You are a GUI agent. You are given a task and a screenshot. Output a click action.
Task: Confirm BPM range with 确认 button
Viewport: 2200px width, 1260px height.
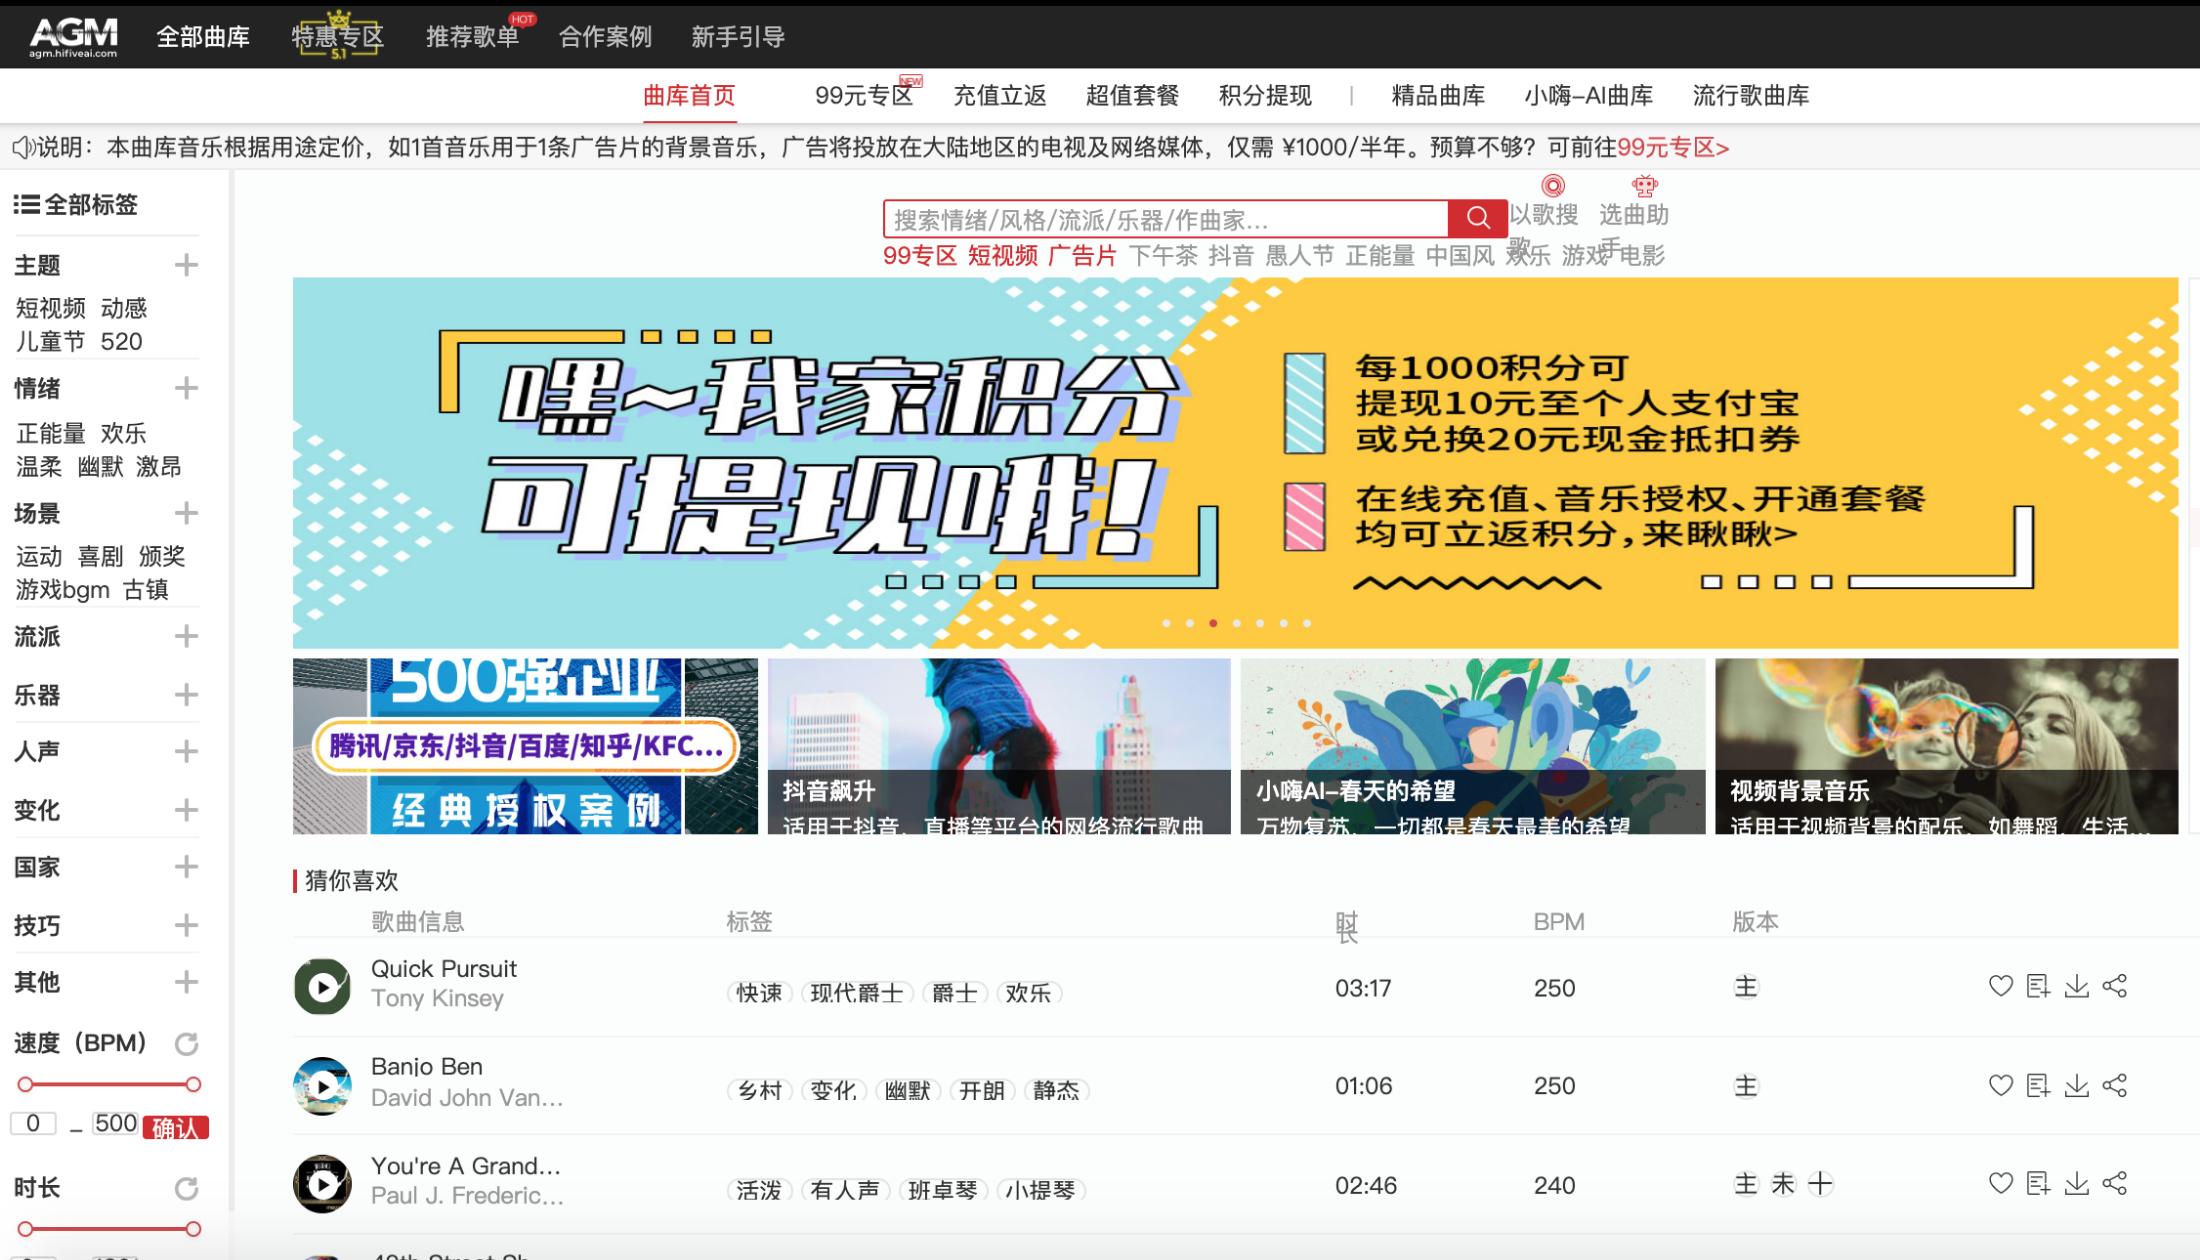178,1124
